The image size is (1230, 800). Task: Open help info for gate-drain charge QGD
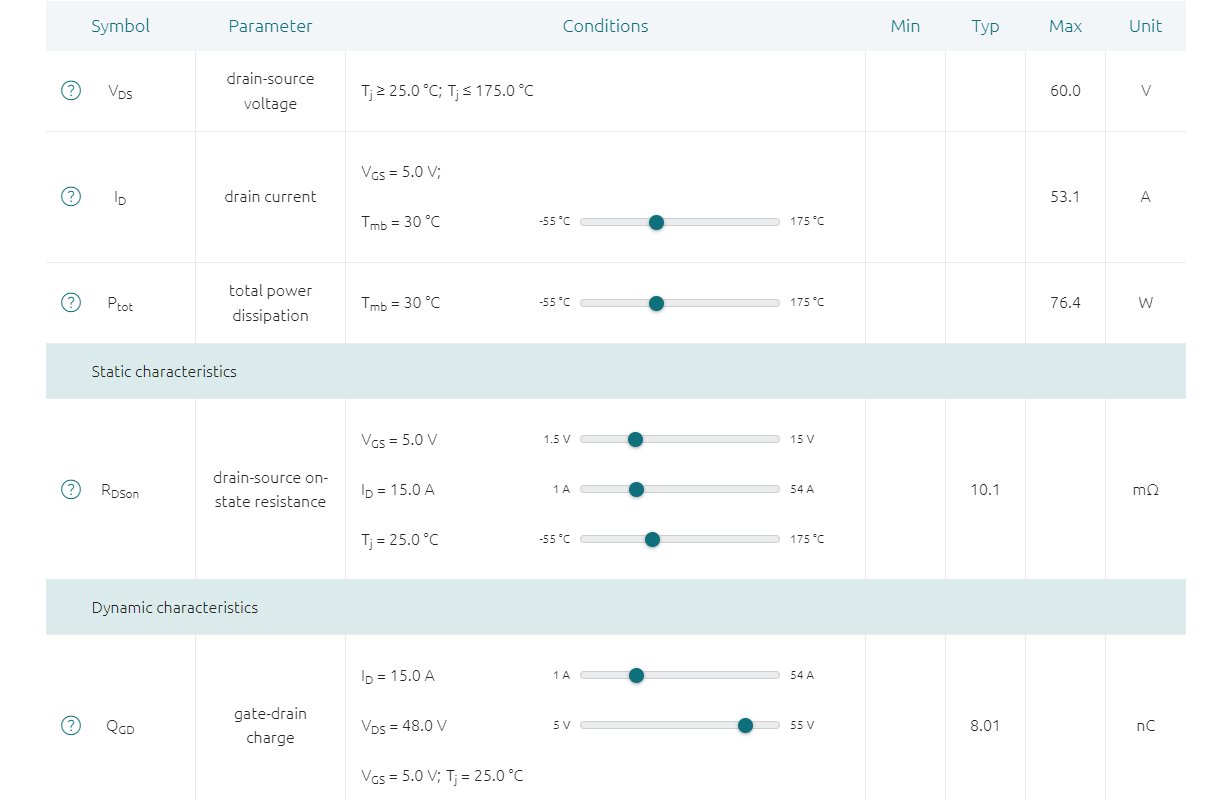[x=70, y=726]
